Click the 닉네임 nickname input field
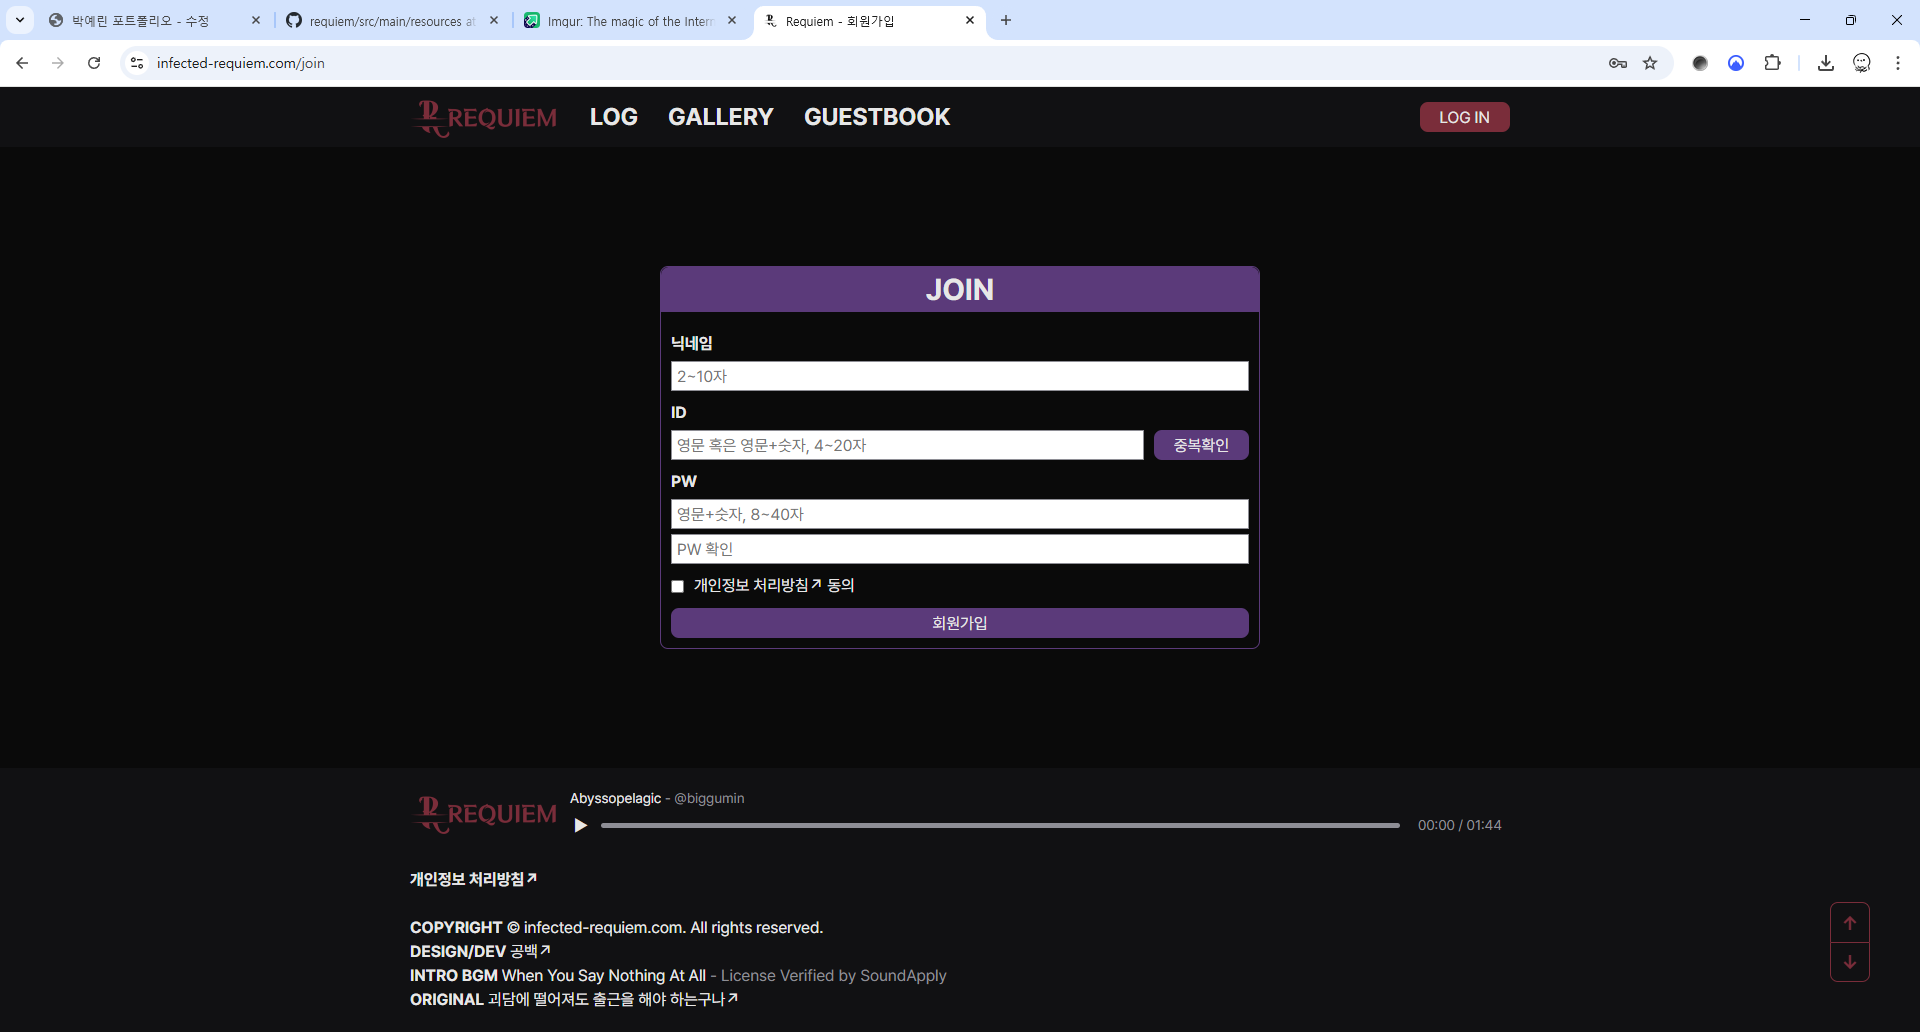Image resolution: width=1920 pixels, height=1032 pixels. click(959, 376)
